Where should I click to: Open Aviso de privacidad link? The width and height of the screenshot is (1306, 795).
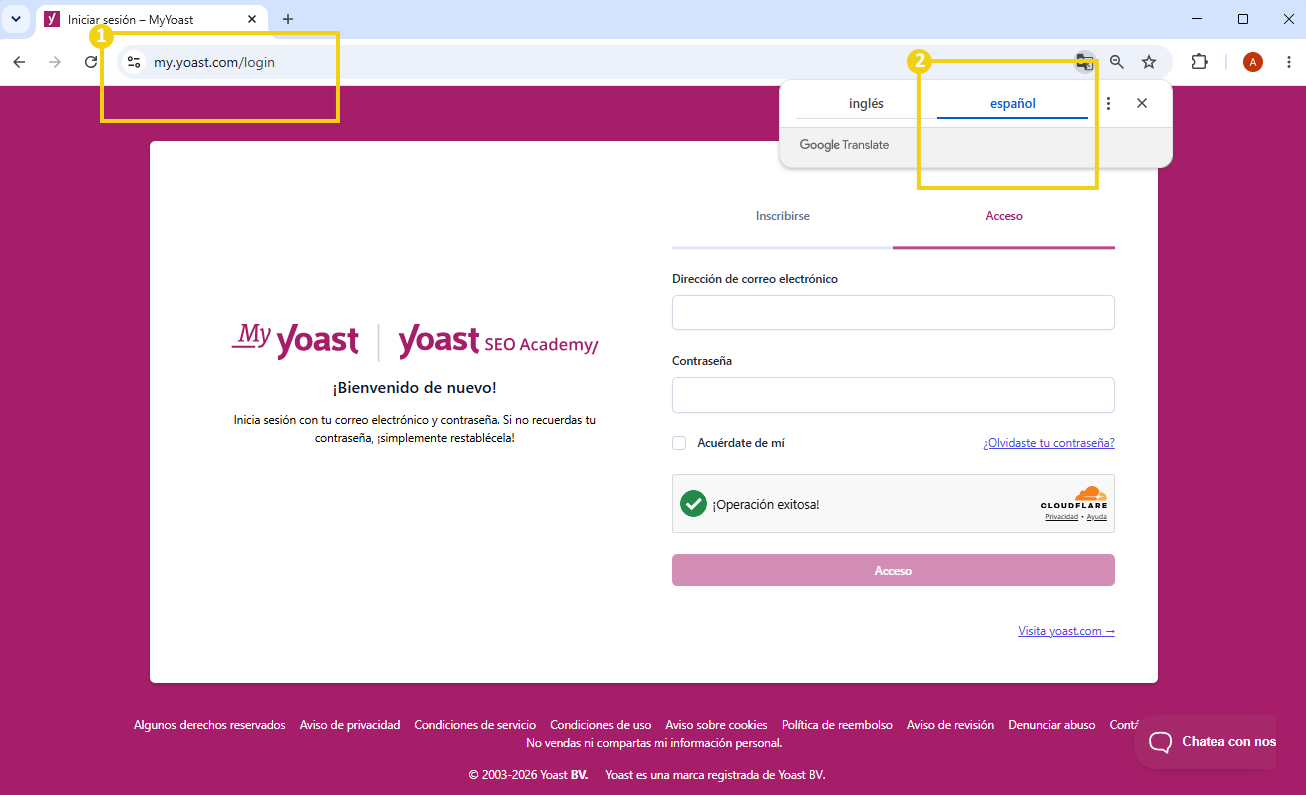(350, 725)
